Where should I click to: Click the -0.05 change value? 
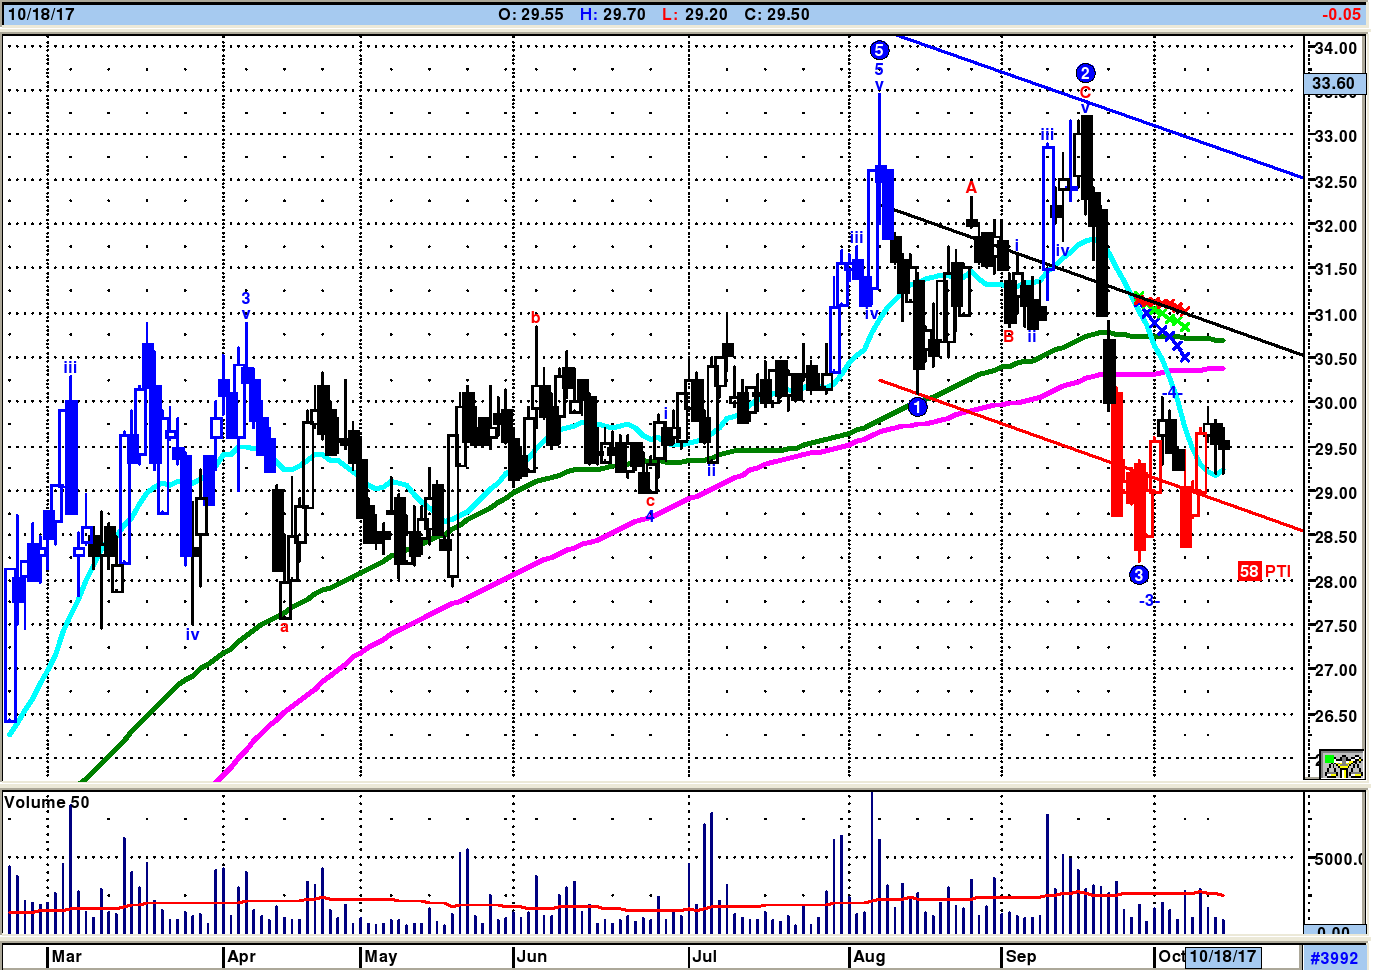[x=1340, y=14]
